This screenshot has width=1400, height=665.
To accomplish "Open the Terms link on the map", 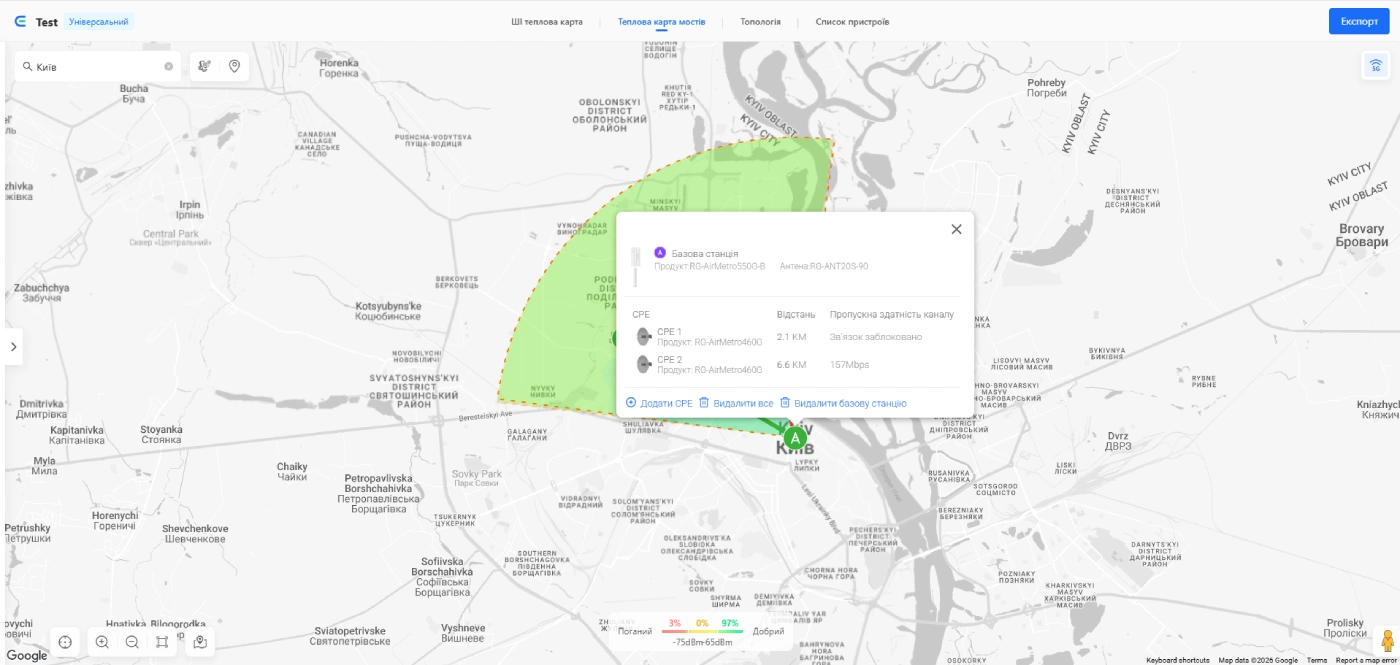I will point(1317,660).
